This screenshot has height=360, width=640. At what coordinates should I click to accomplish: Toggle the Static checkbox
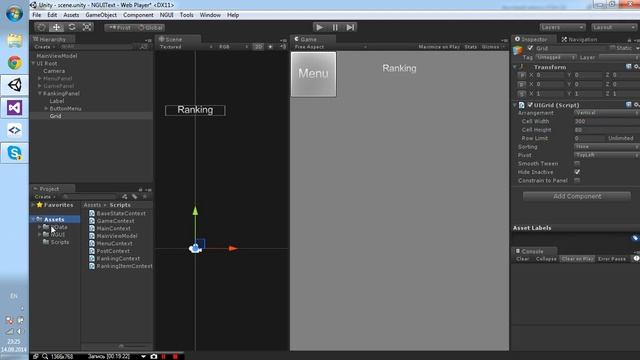(x=612, y=48)
